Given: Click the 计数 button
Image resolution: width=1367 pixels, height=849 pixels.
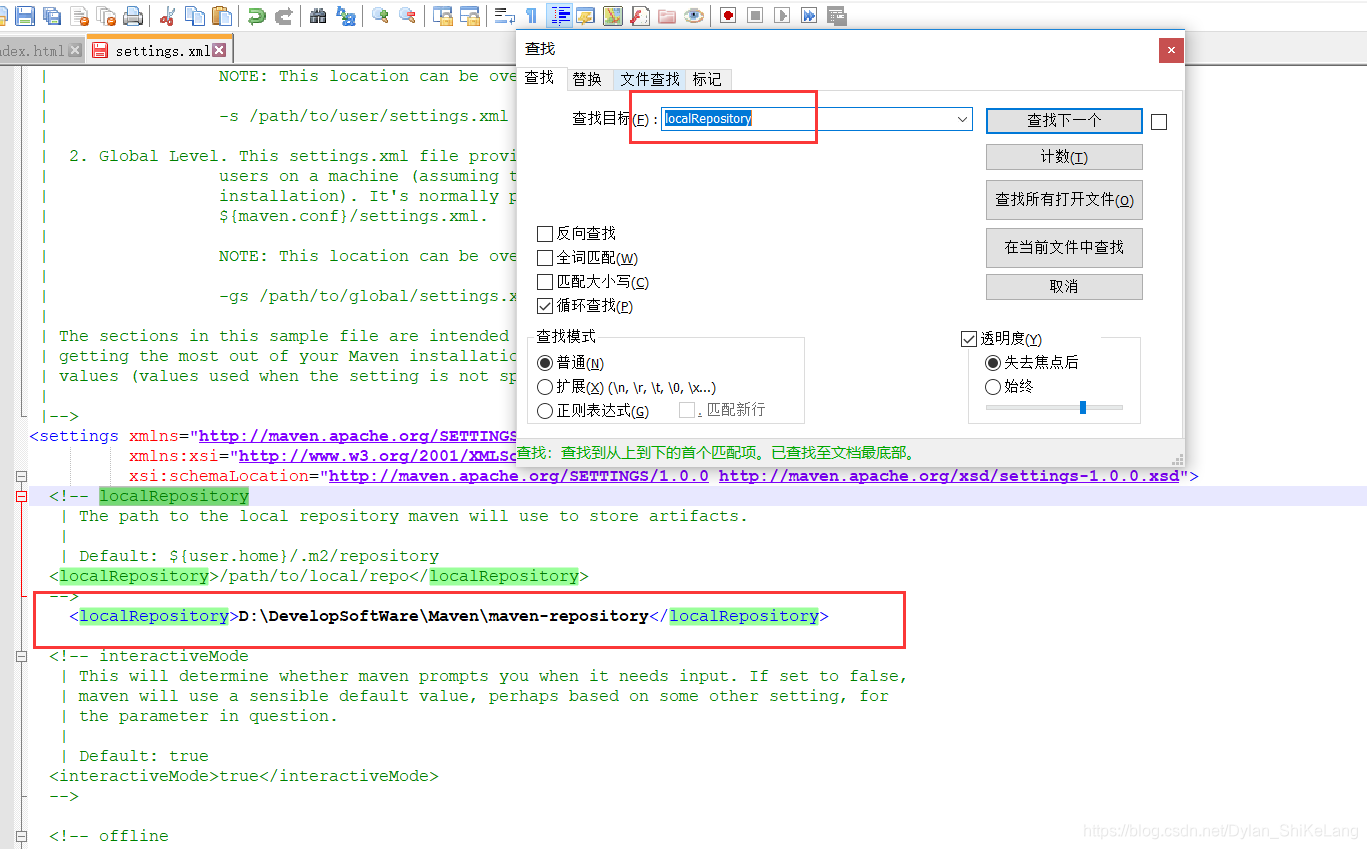Looking at the screenshot, I should 1064,157.
